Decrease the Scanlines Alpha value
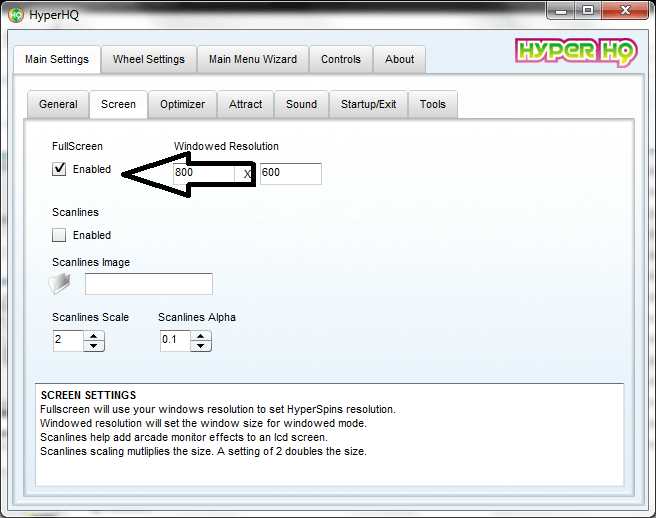This screenshot has width=656, height=518. pos(201,346)
